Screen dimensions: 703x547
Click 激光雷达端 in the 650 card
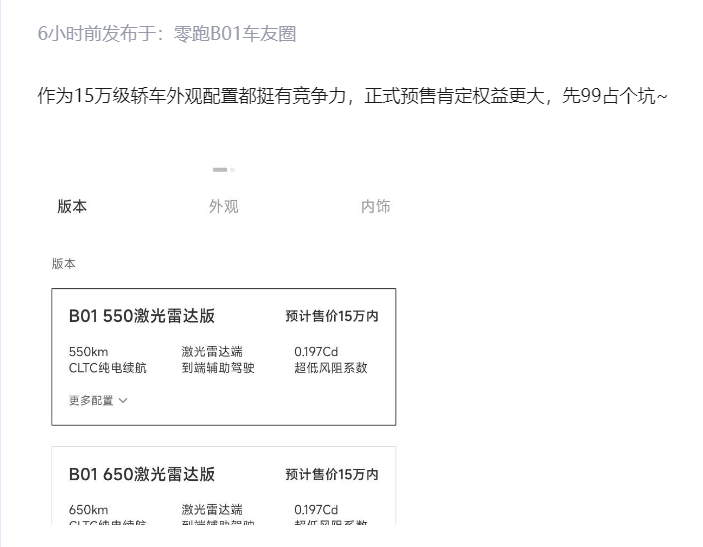point(212,510)
